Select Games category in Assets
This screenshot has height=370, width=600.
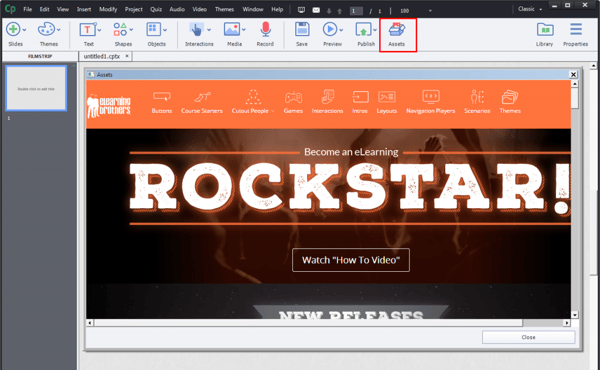coord(293,102)
